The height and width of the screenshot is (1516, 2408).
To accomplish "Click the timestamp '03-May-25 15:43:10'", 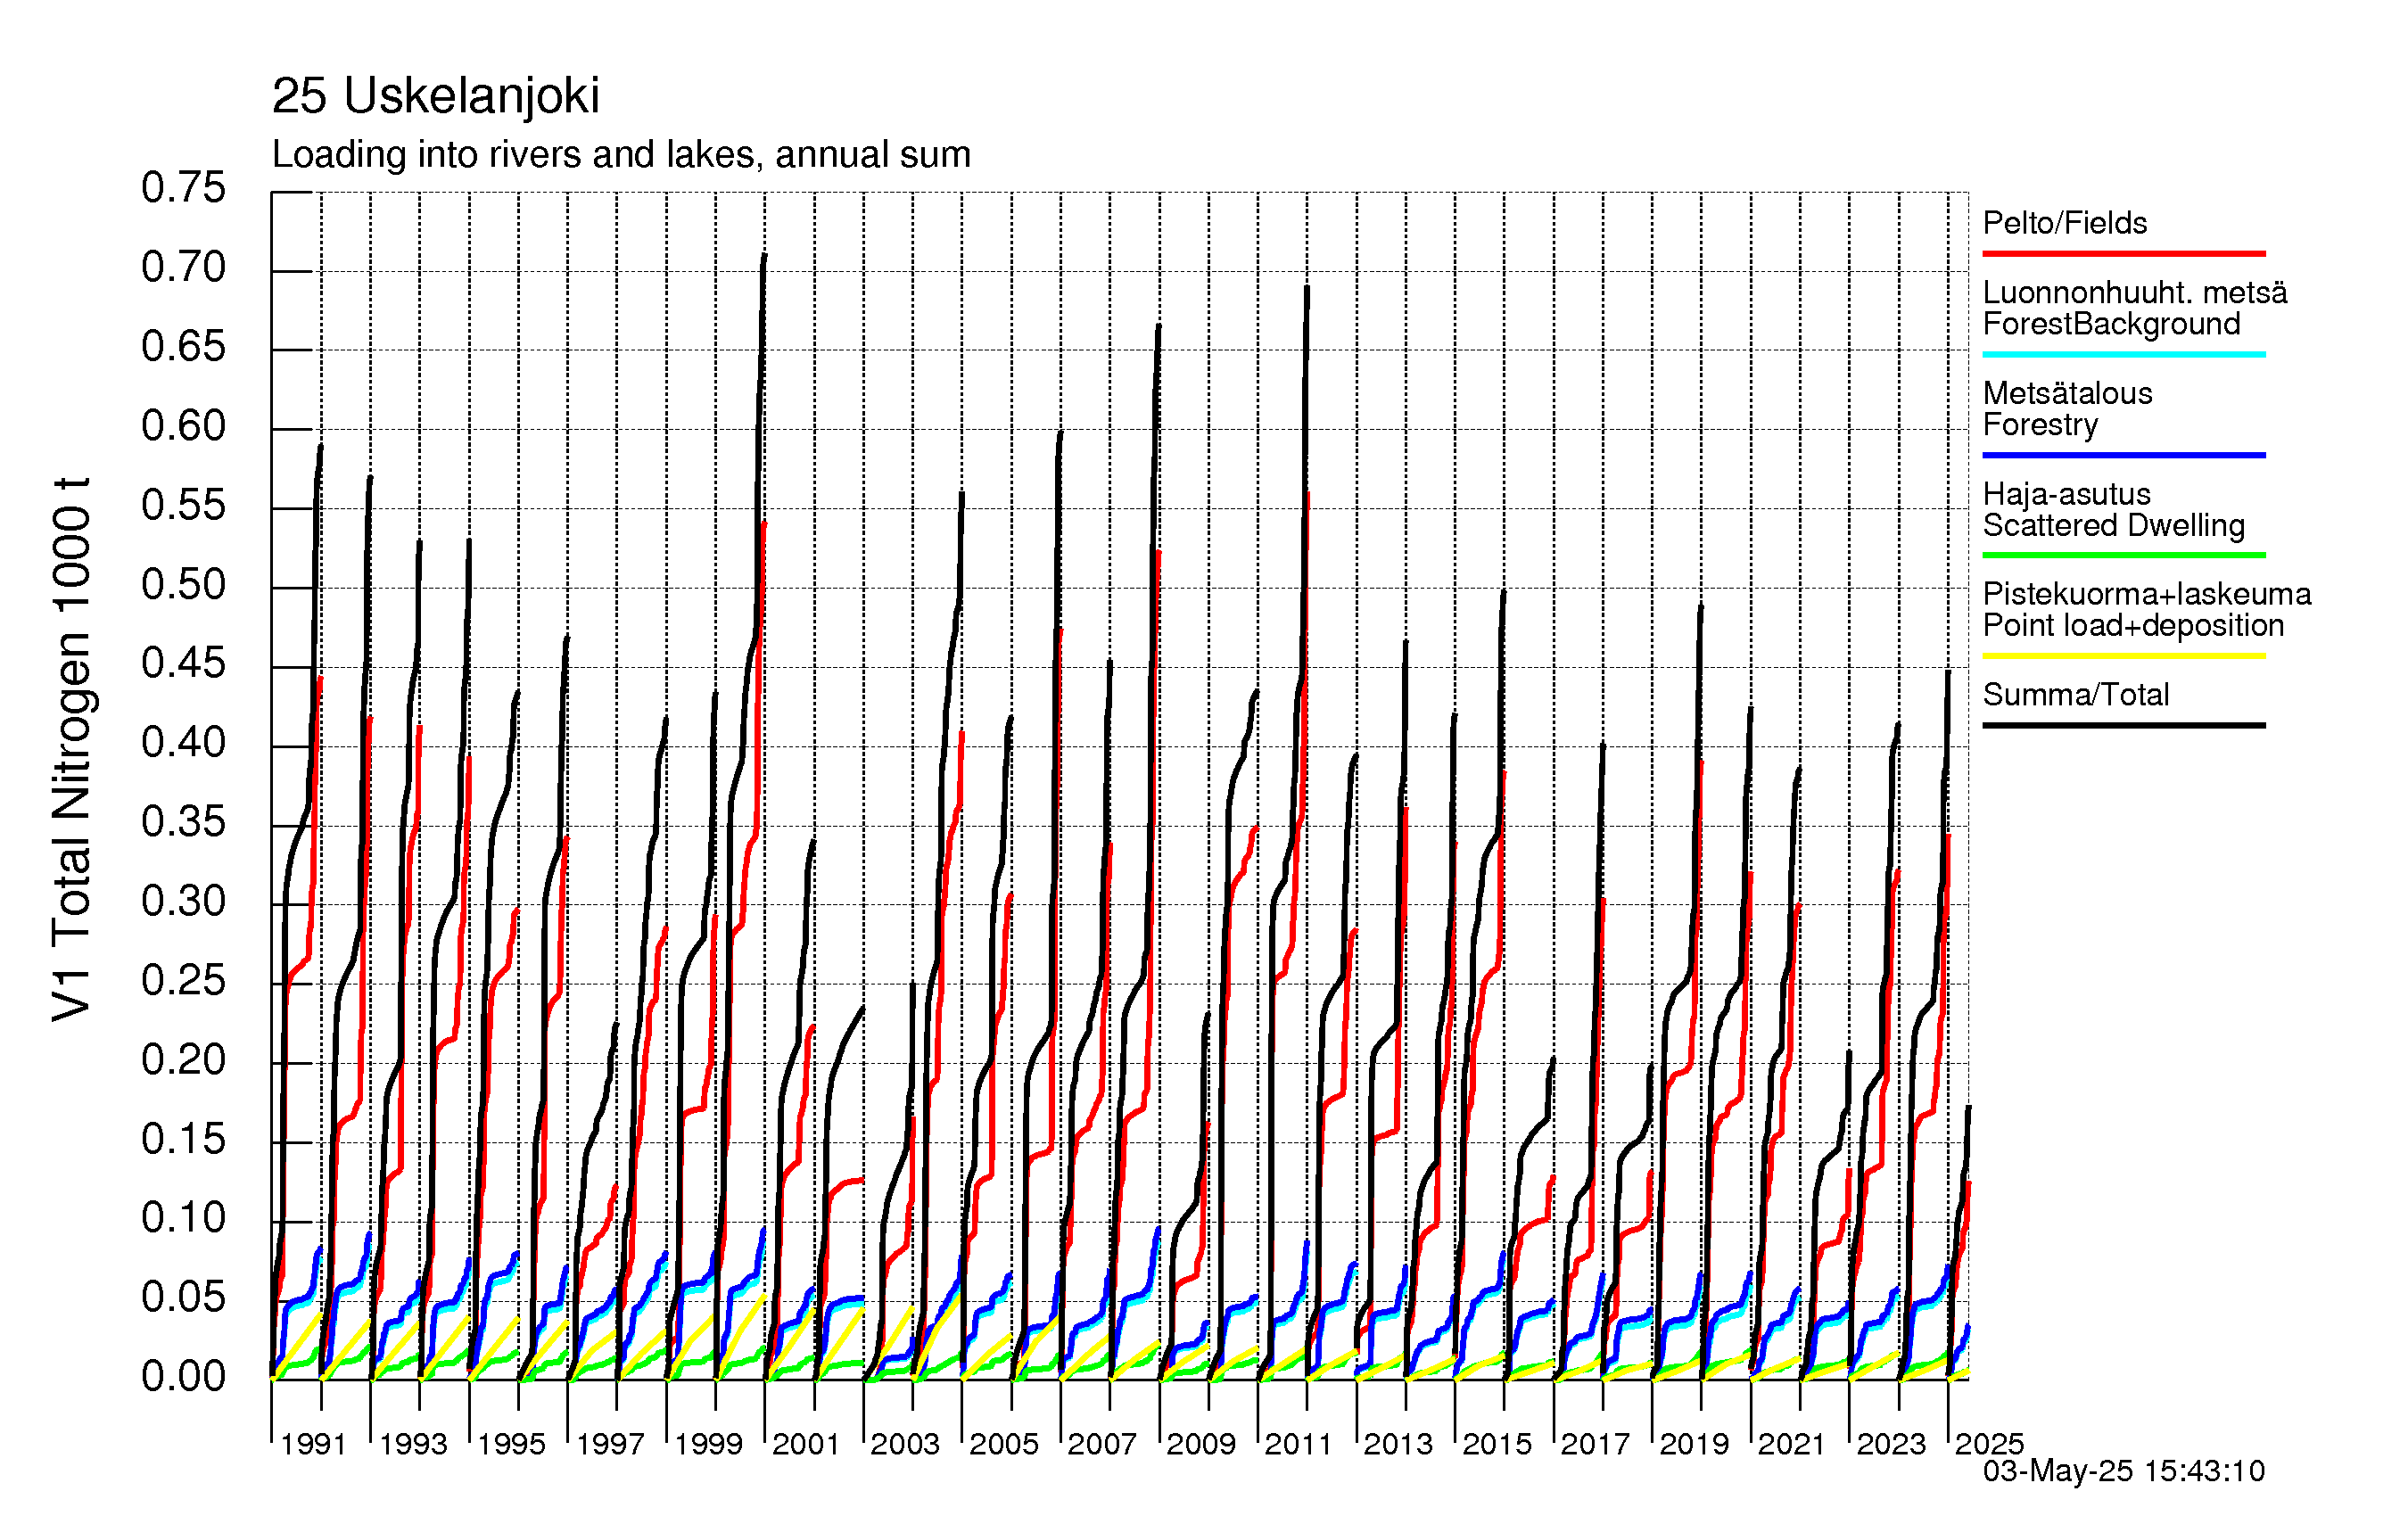I will 2124,1471.
